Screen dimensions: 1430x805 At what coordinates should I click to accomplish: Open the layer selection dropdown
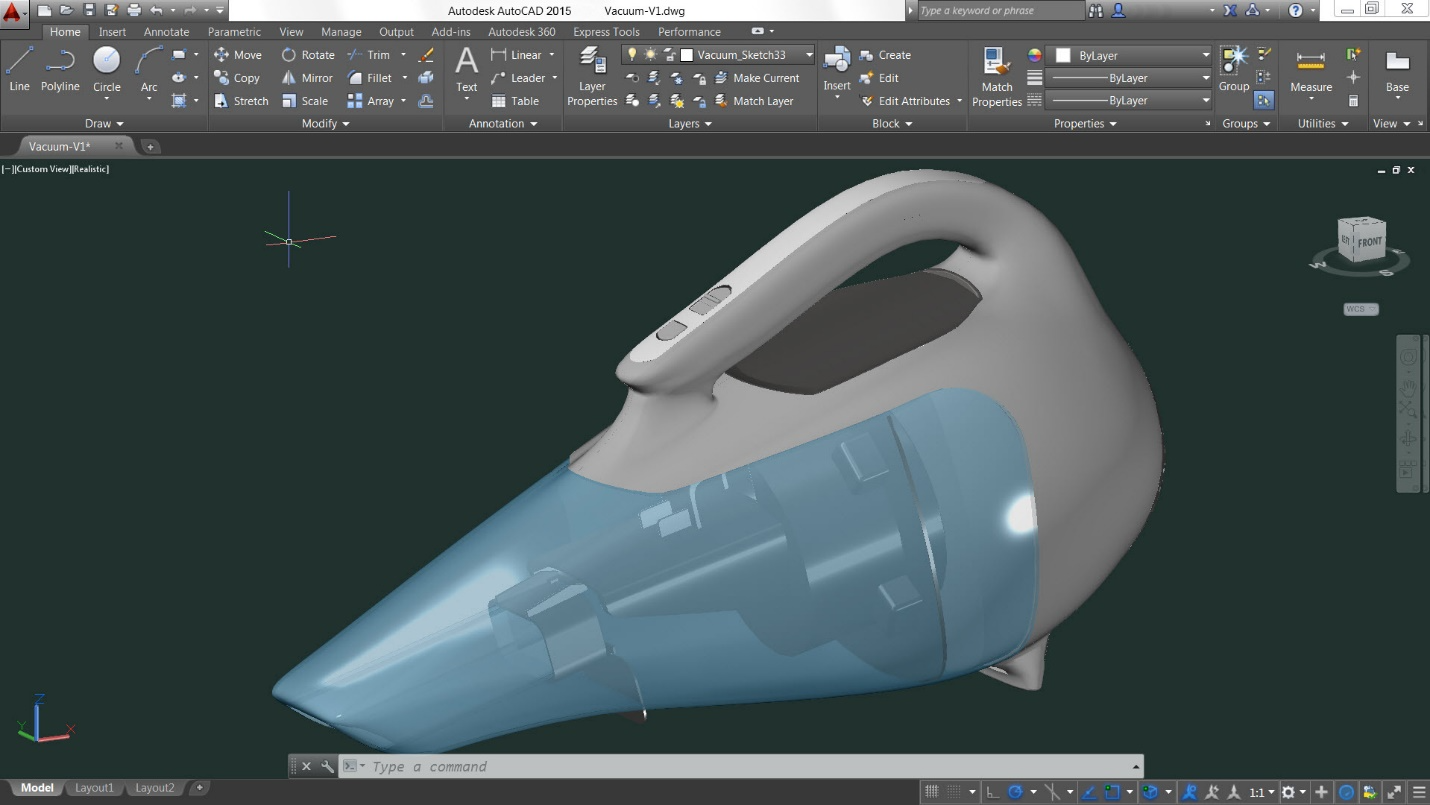click(x=808, y=54)
